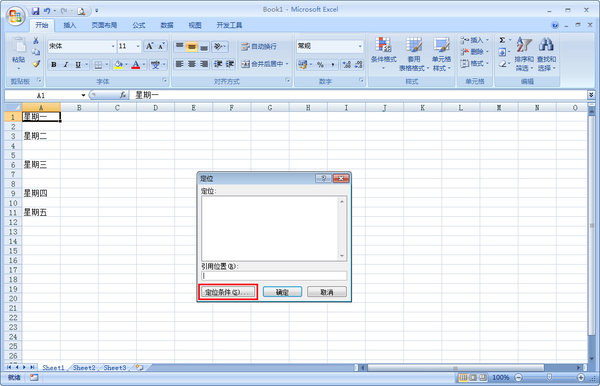600x386 pixels.
Task: Click the Office button logo
Action: click(16, 16)
